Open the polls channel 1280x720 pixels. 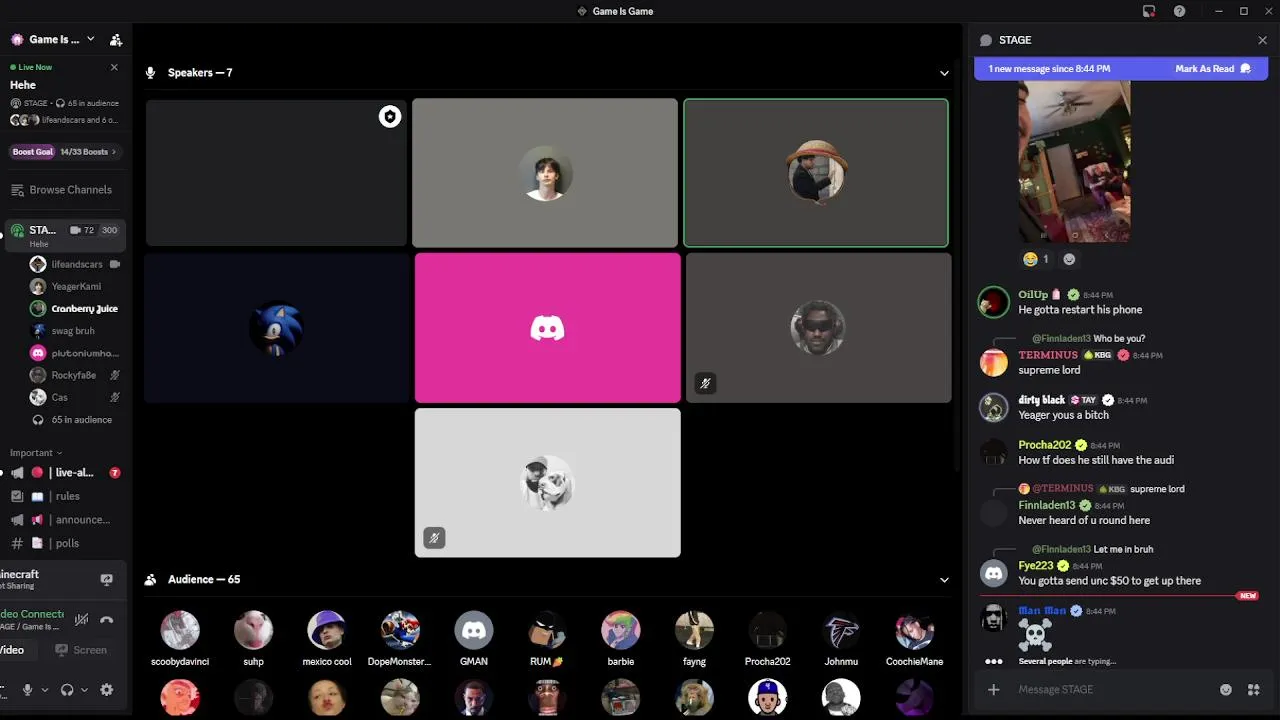[65, 543]
